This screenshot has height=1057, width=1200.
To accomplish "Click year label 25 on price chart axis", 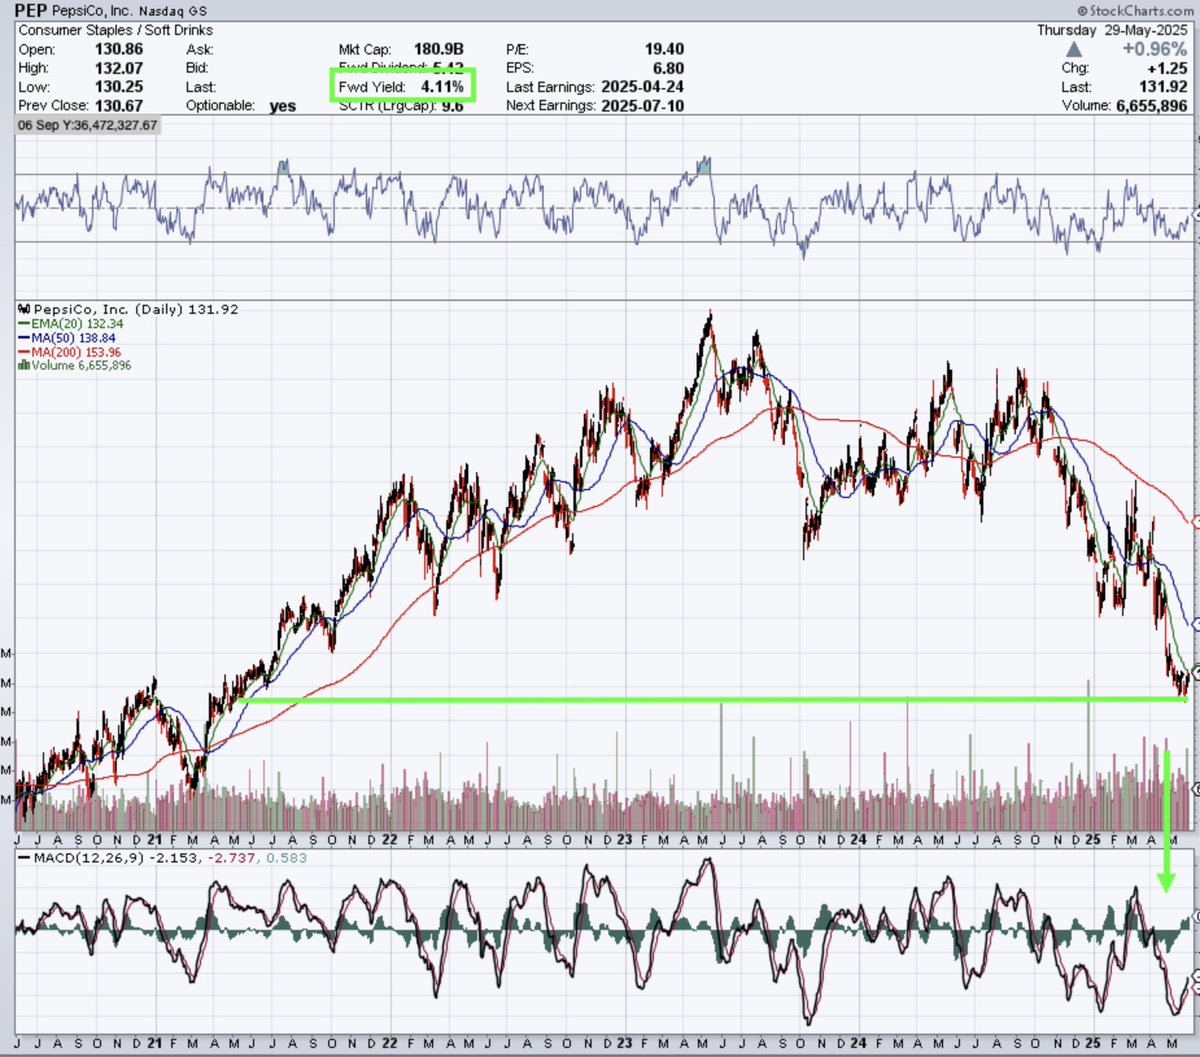I will [1092, 840].
